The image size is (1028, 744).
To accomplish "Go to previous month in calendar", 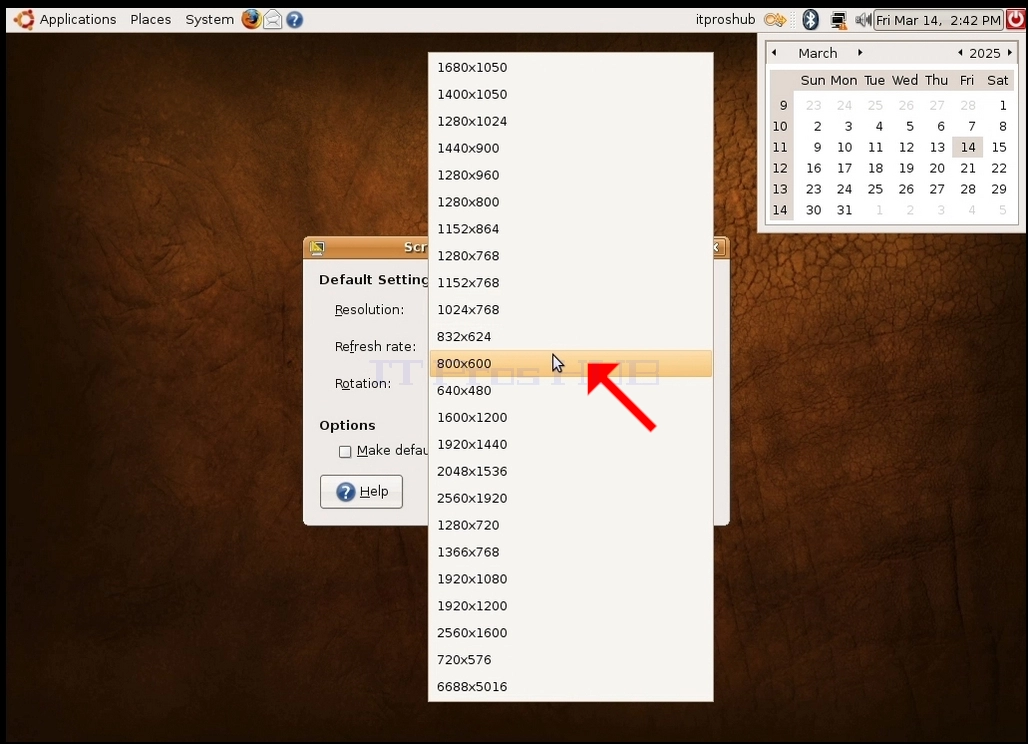I will pyautogui.click(x=774, y=52).
